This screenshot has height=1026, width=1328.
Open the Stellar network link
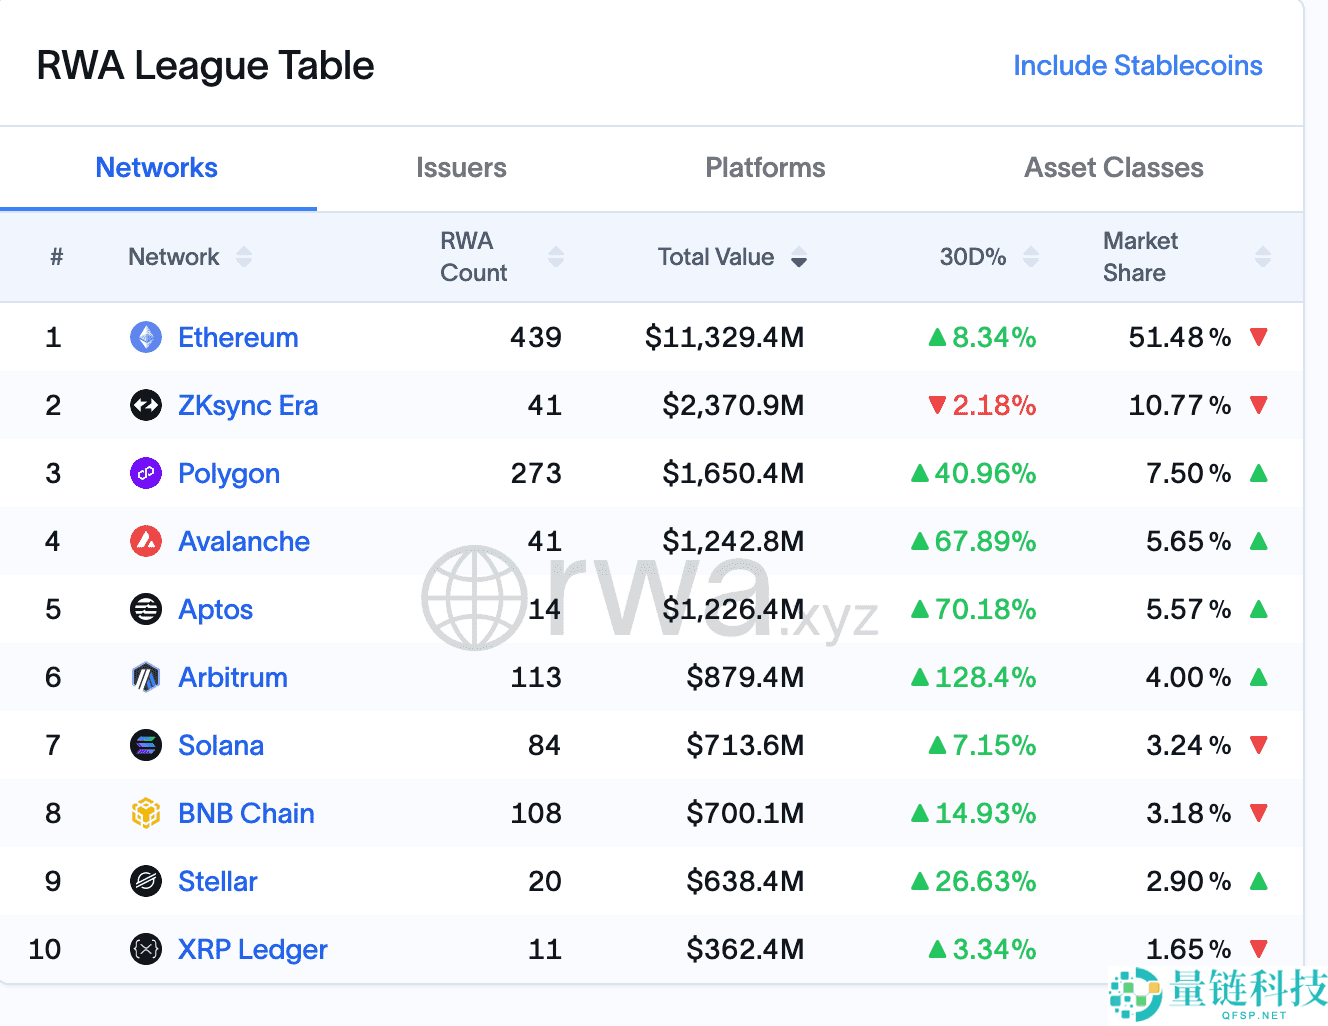coord(217,881)
